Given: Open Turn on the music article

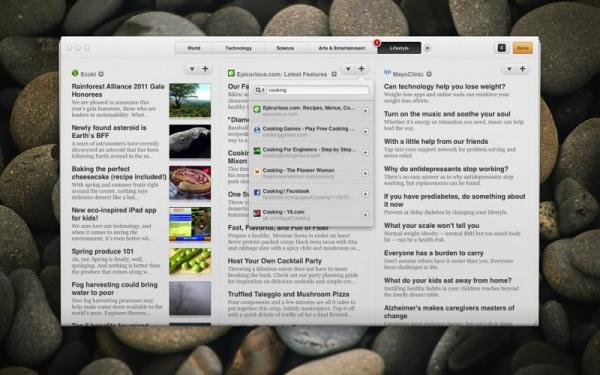Looking at the screenshot, I should (x=447, y=114).
